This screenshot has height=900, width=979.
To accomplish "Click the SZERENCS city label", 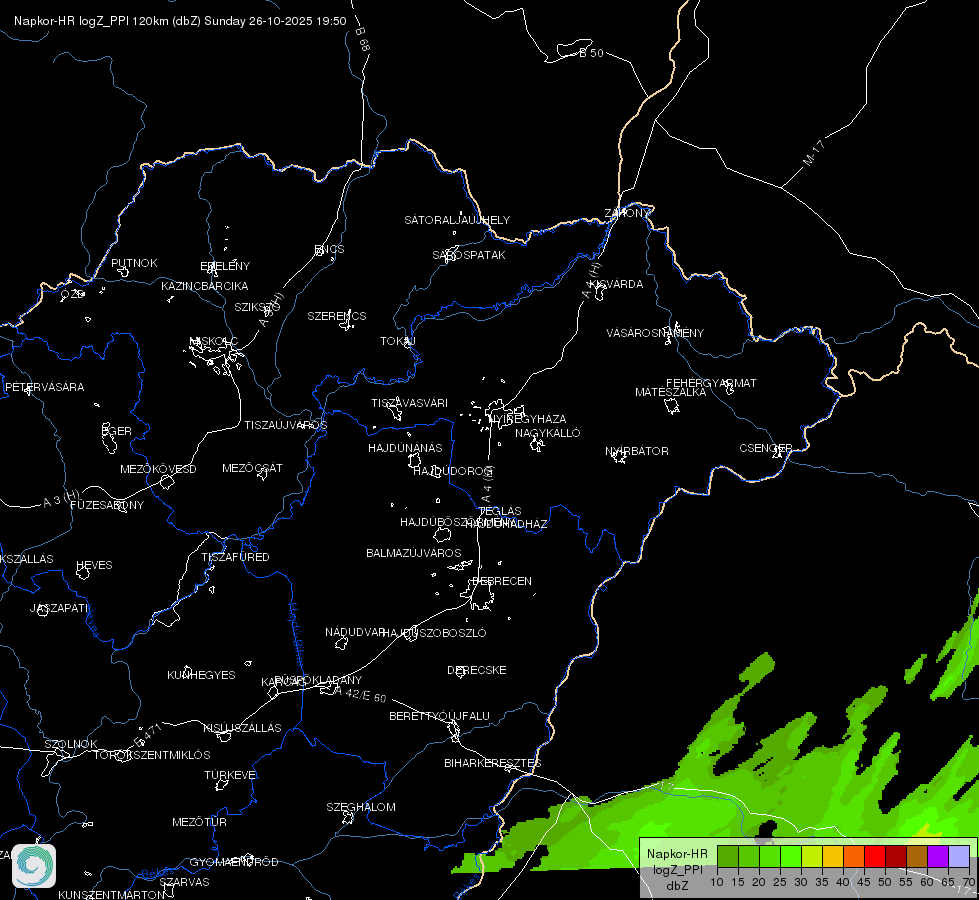I will [x=337, y=316].
